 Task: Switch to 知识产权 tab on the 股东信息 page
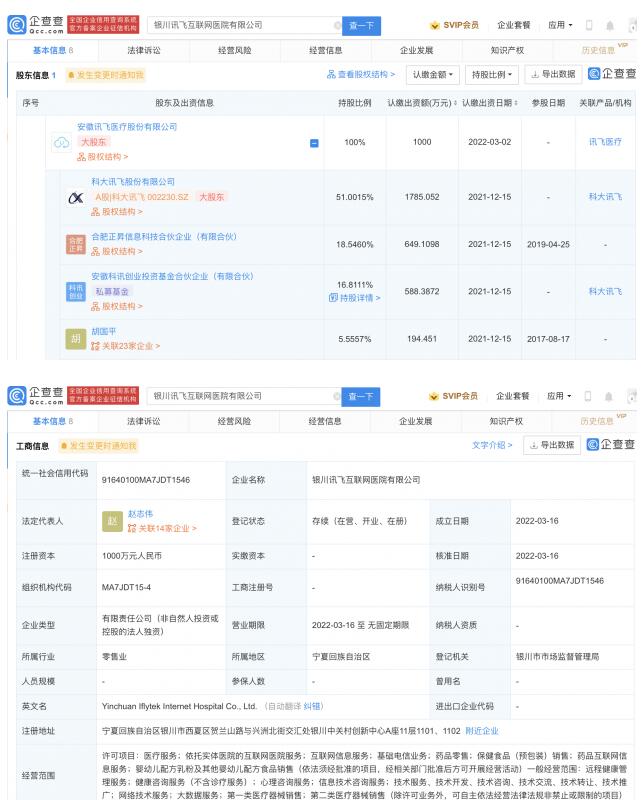coord(507,51)
